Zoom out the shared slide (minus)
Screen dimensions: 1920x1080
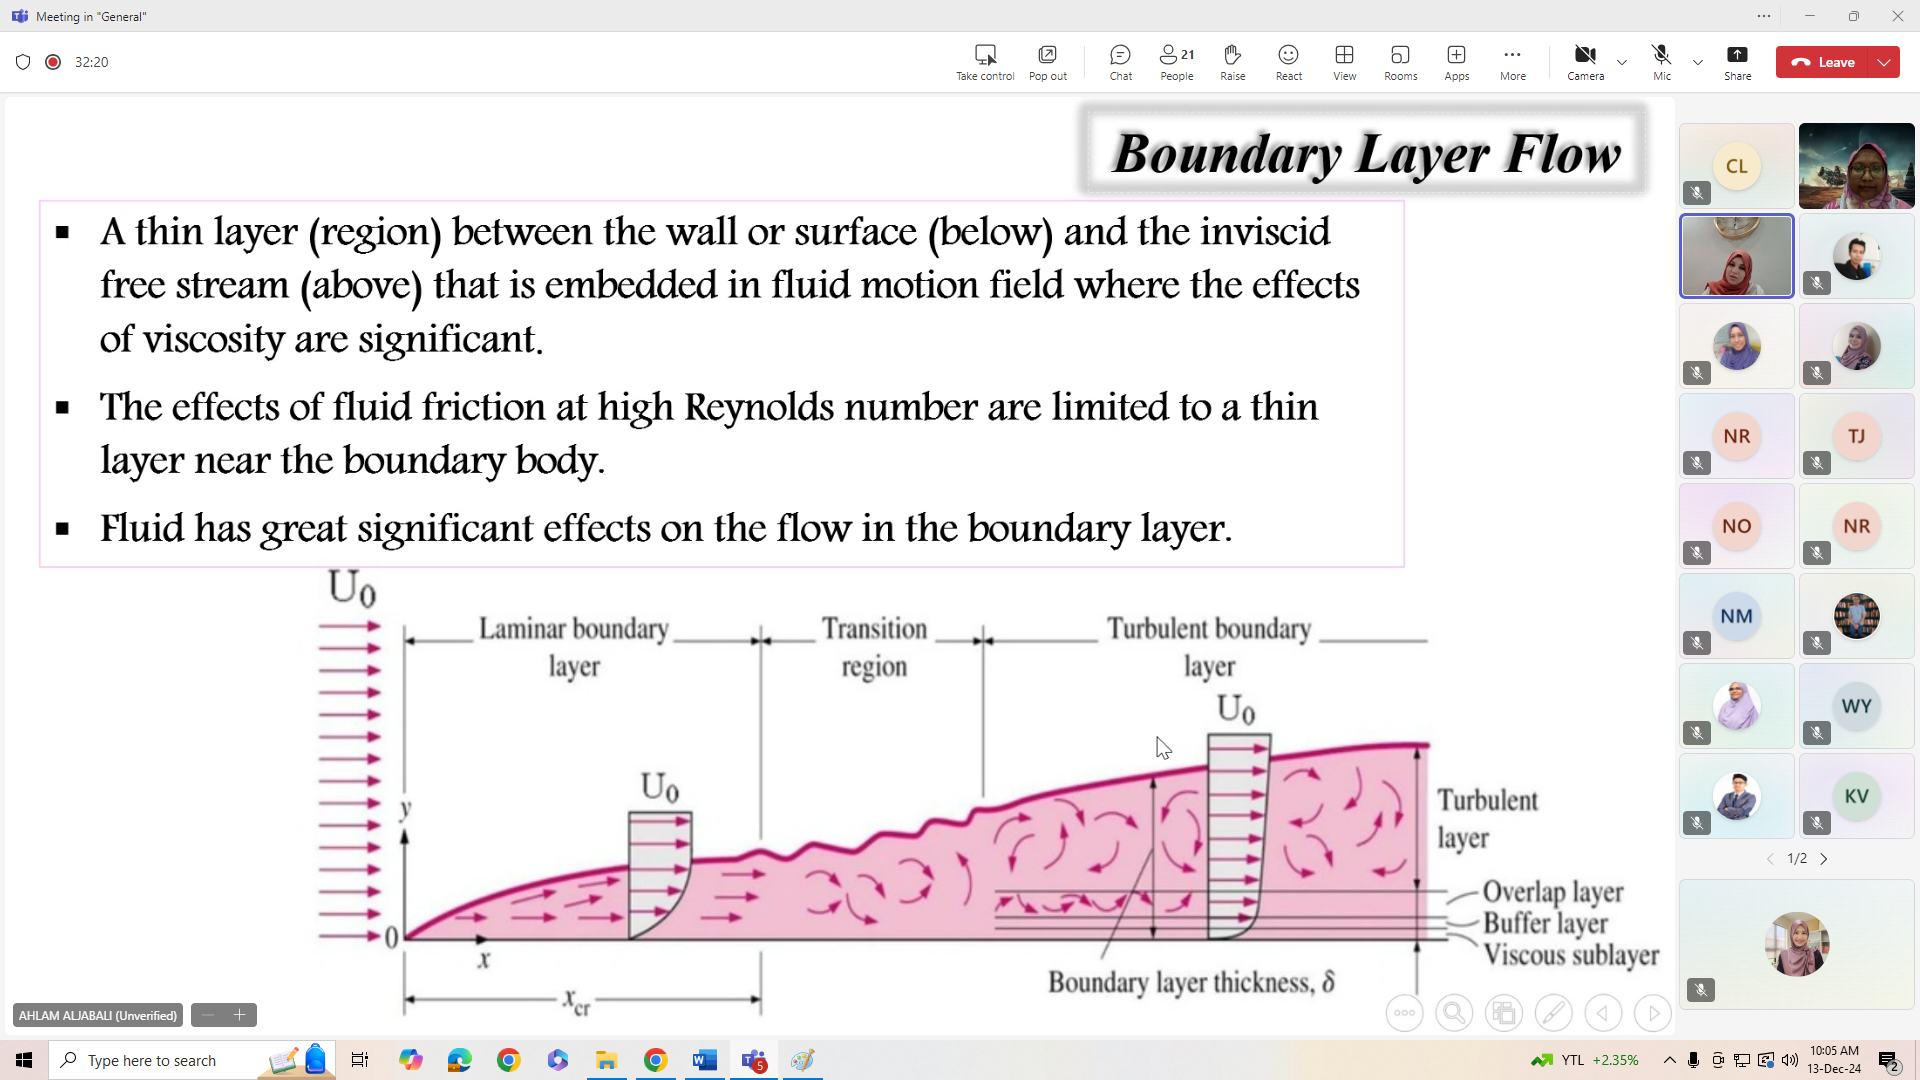[x=208, y=1015]
